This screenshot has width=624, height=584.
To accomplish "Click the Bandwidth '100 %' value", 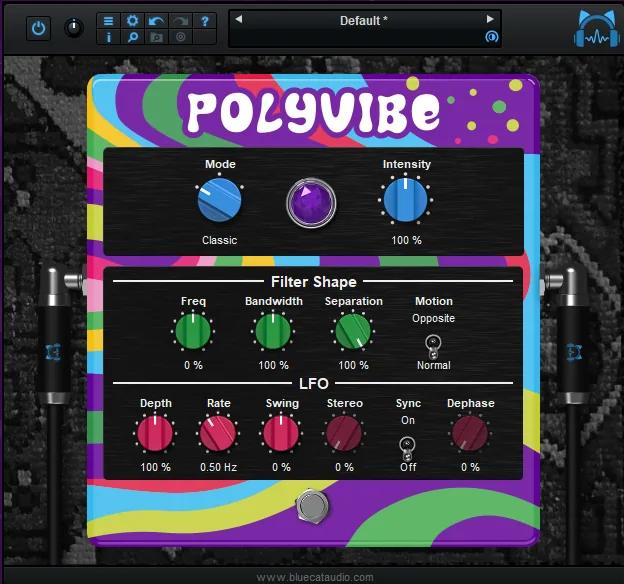I will coord(273,365).
